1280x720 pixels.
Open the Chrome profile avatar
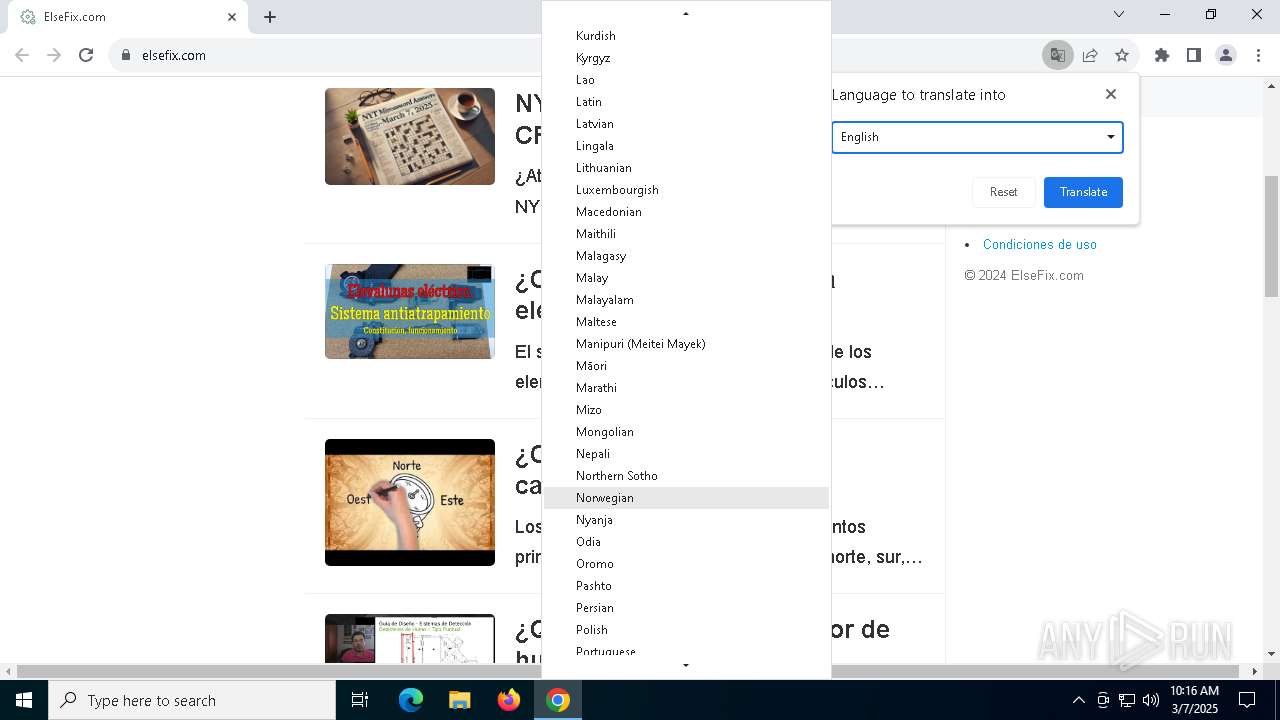1226,55
